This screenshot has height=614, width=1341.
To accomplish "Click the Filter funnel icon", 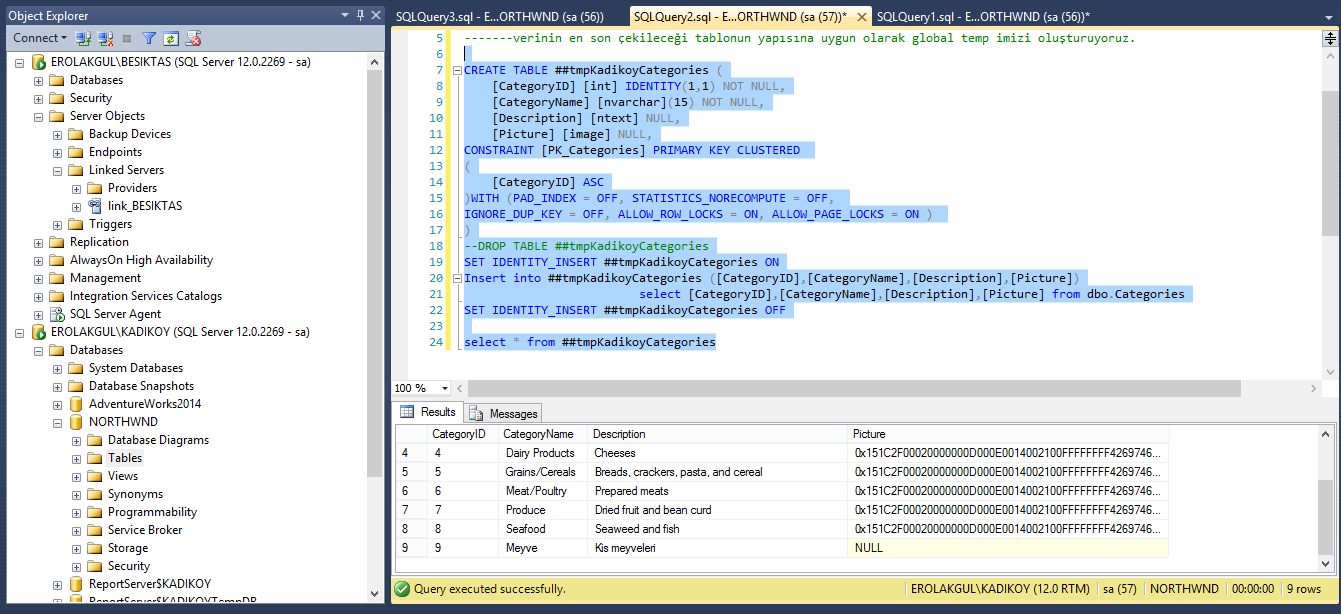I will tap(149, 38).
